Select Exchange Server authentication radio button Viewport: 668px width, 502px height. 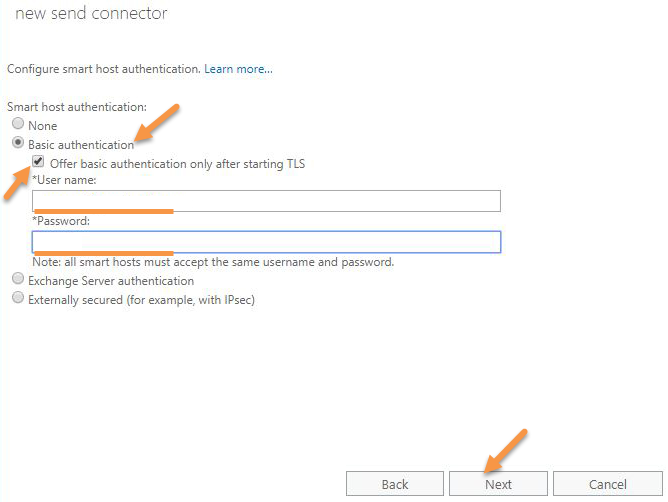point(18,279)
